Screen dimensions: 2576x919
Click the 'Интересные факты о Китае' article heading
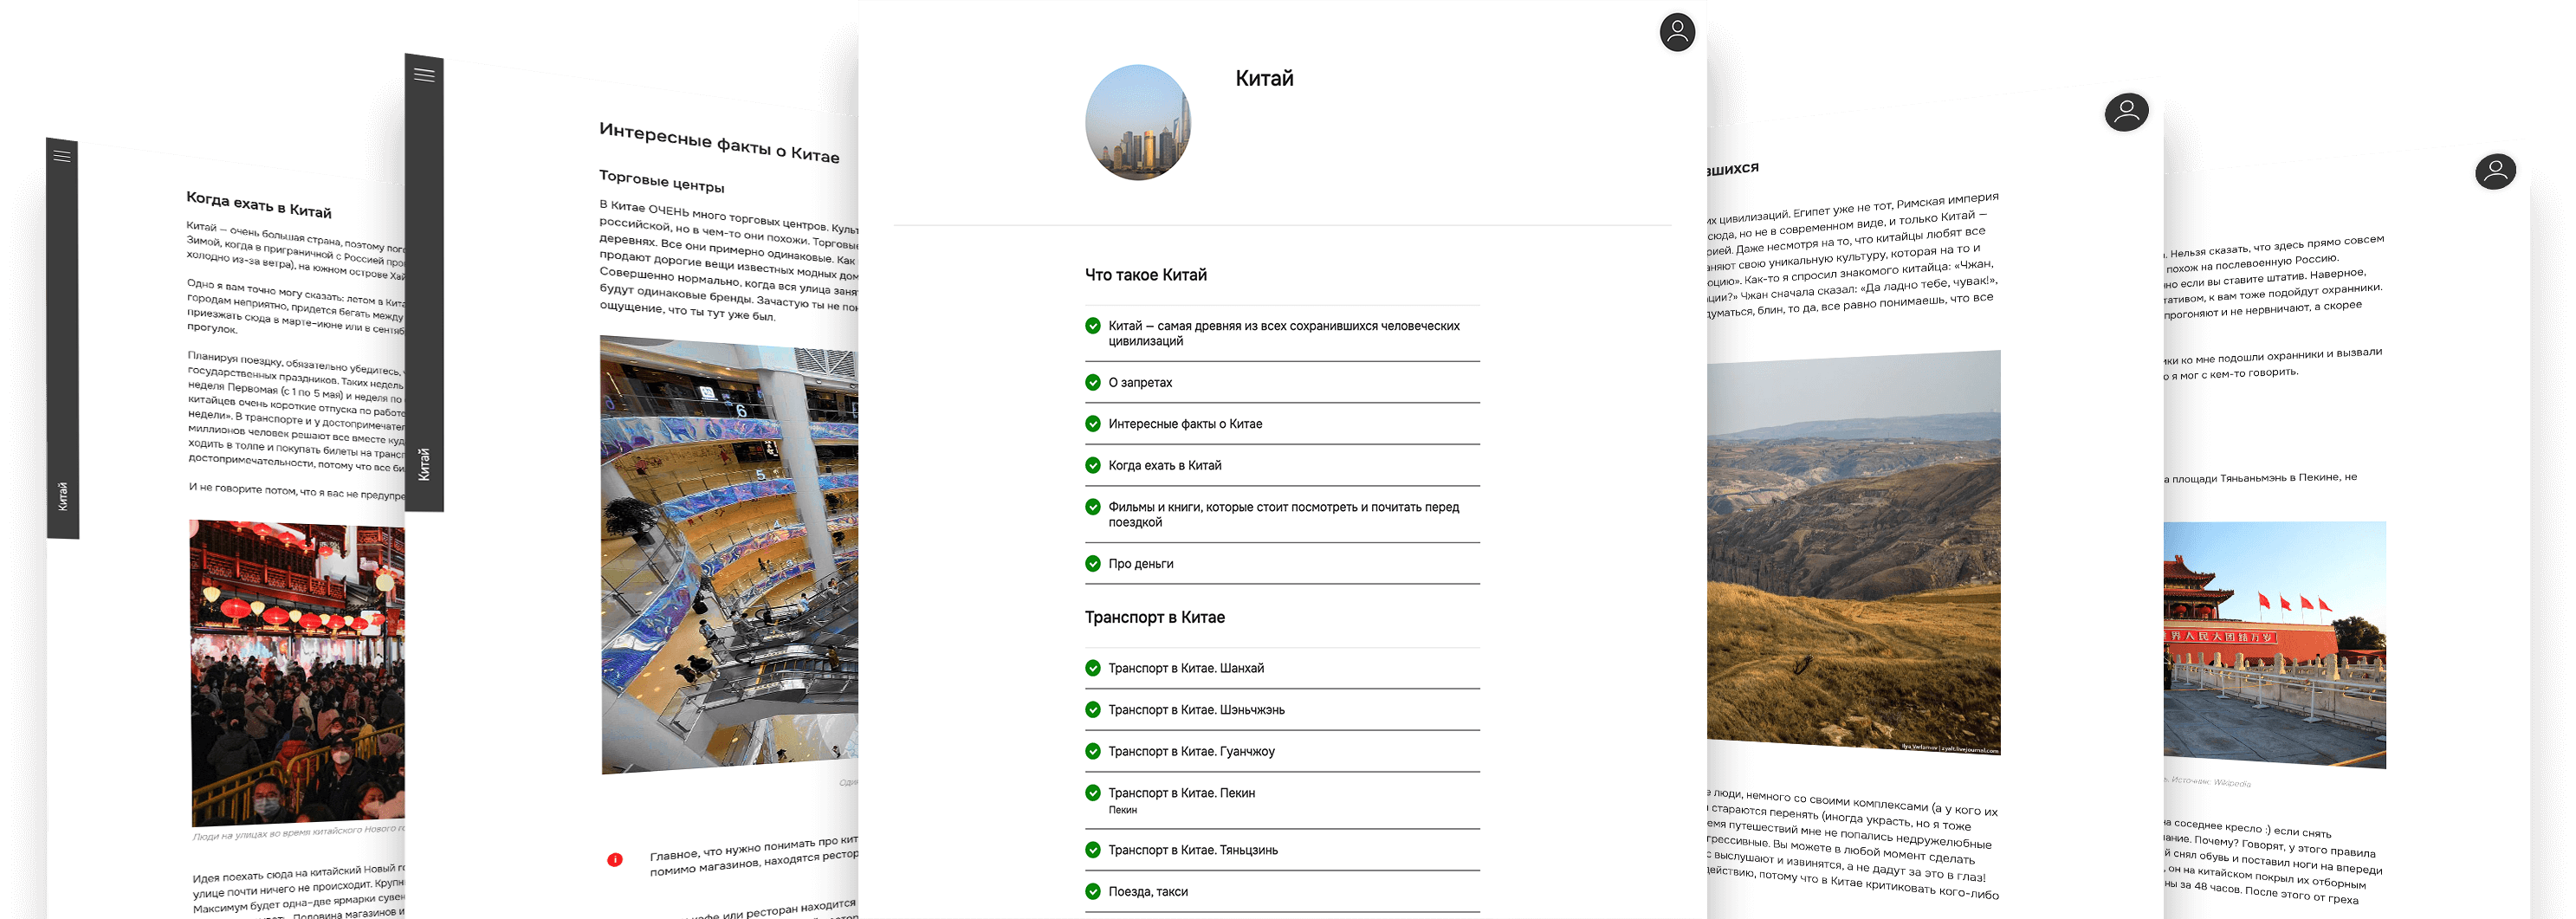pyautogui.click(x=719, y=142)
